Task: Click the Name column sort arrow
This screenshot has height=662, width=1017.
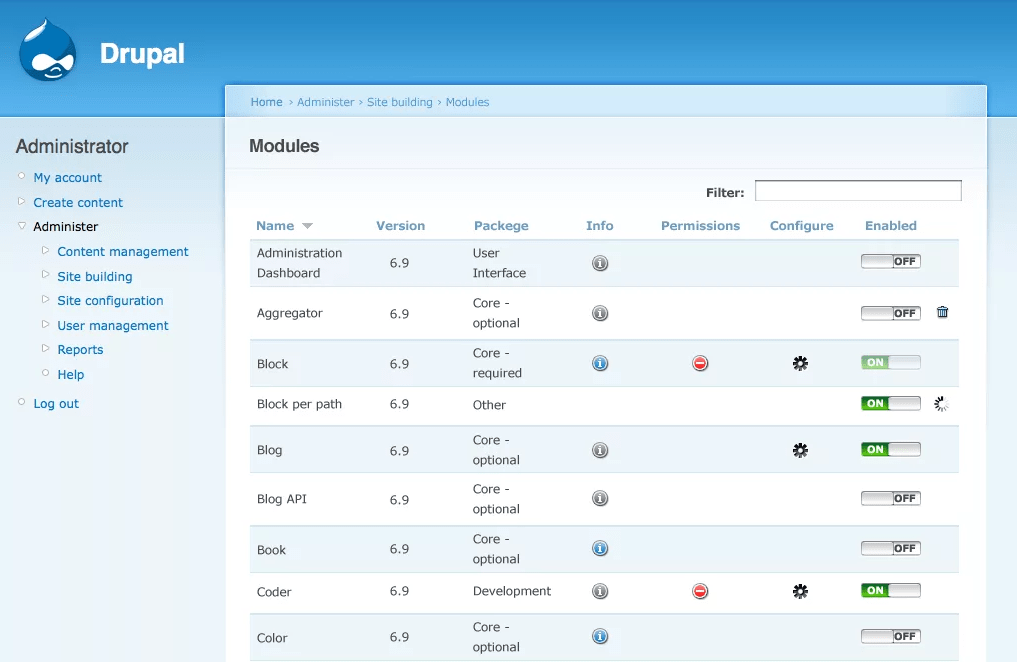Action: click(307, 226)
